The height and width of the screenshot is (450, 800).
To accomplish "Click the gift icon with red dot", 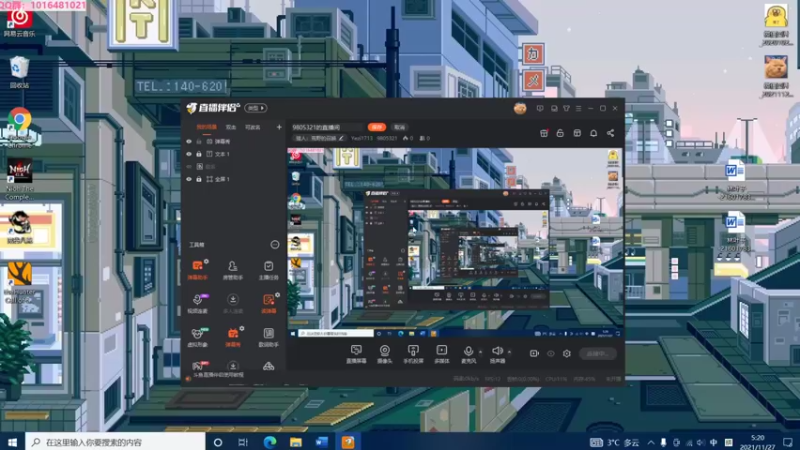I will tap(544, 133).
